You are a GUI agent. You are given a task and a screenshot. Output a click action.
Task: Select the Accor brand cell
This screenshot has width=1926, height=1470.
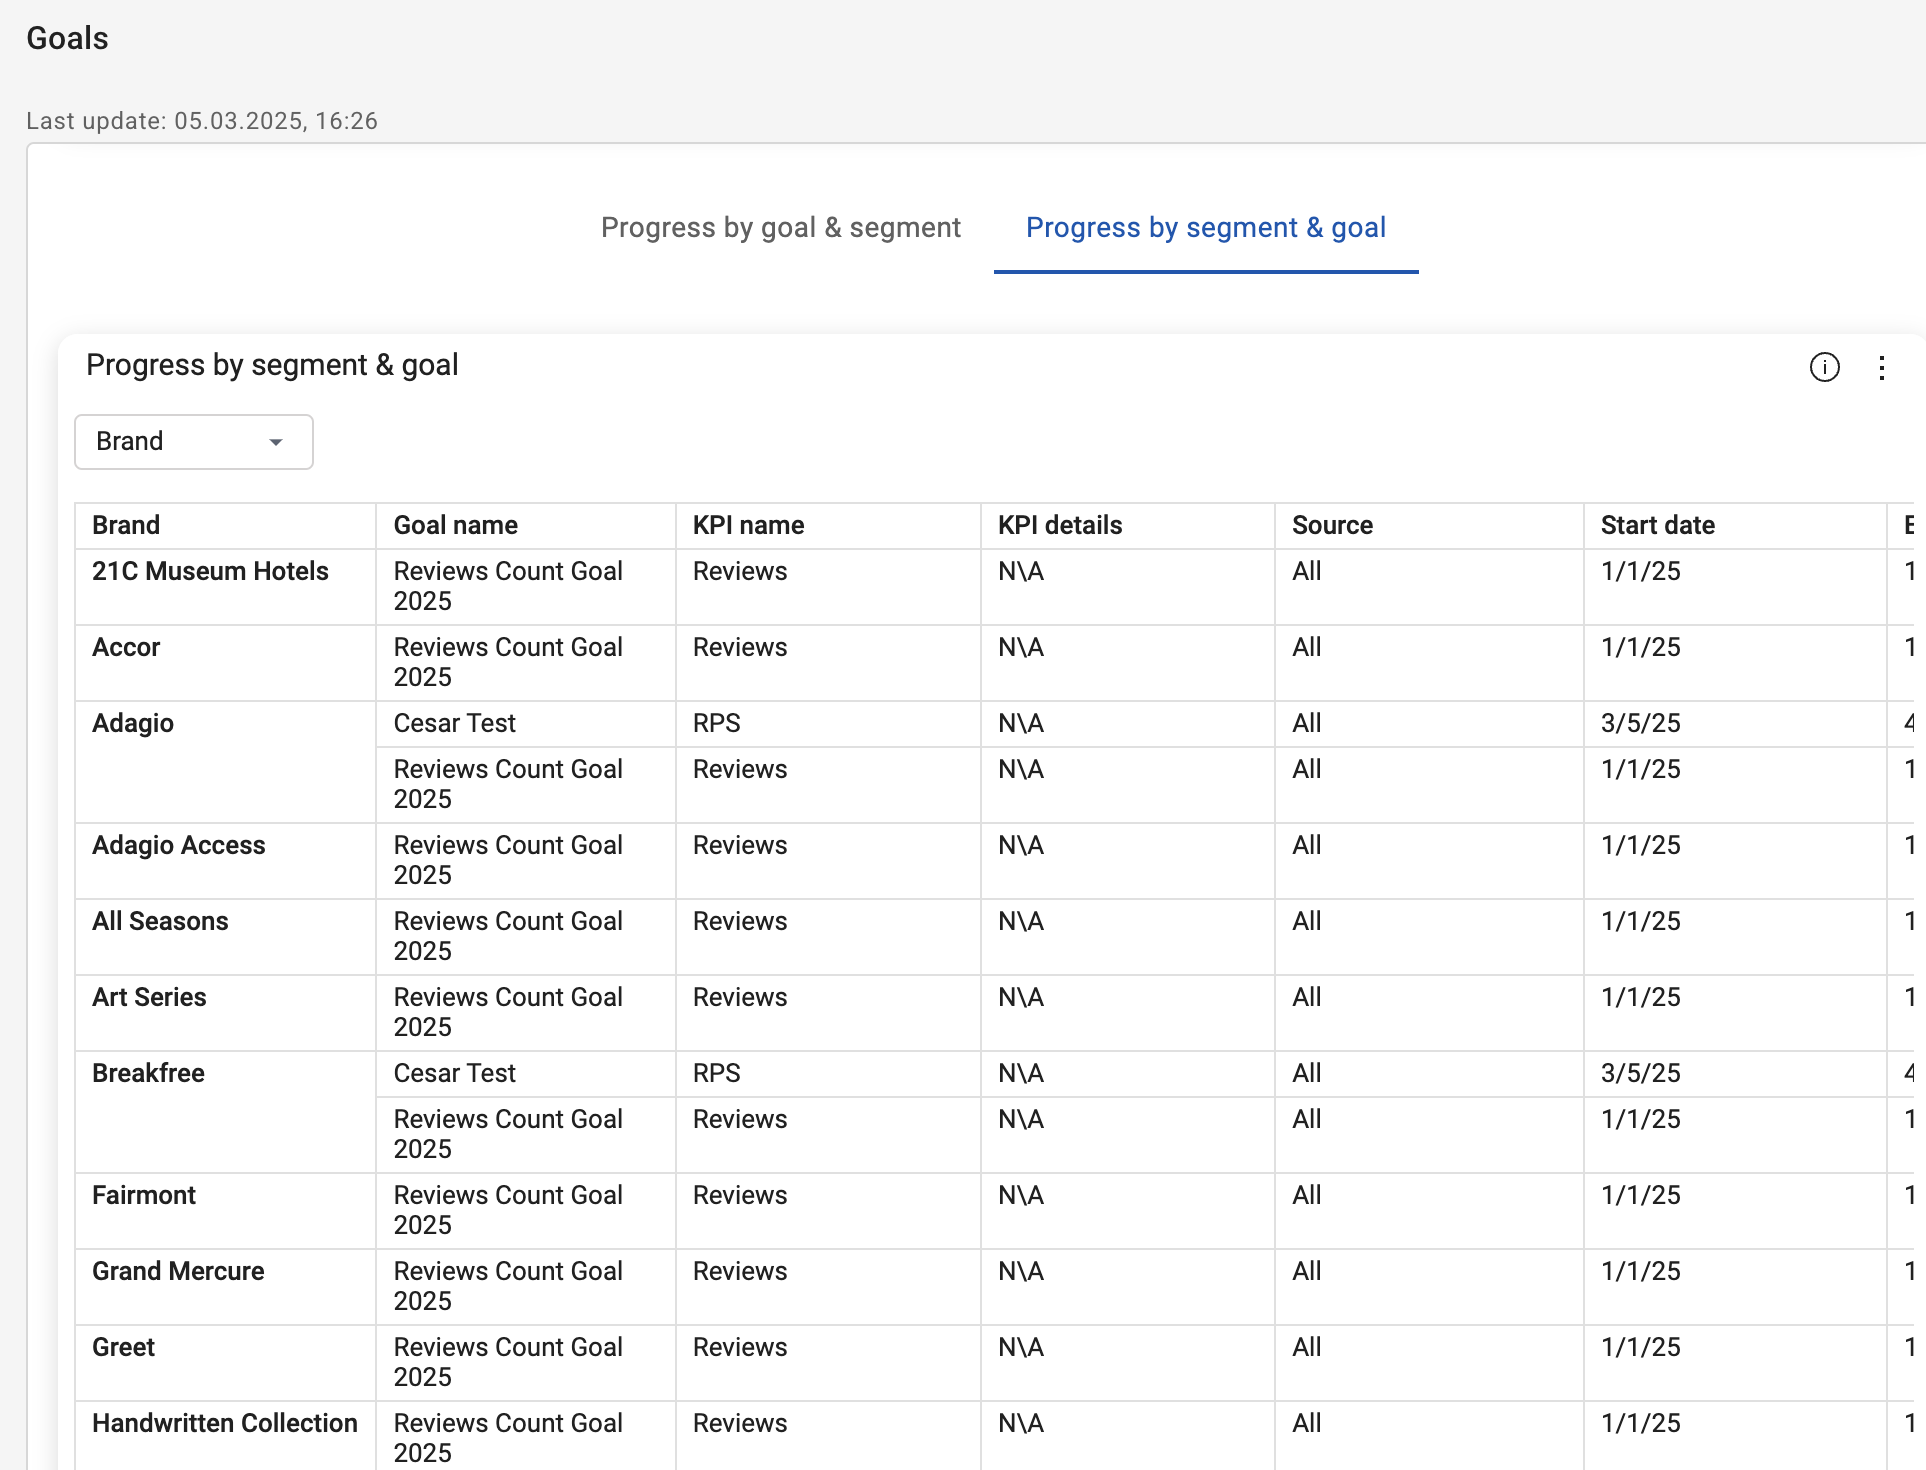pyautogui.click(x=226, y=663)
